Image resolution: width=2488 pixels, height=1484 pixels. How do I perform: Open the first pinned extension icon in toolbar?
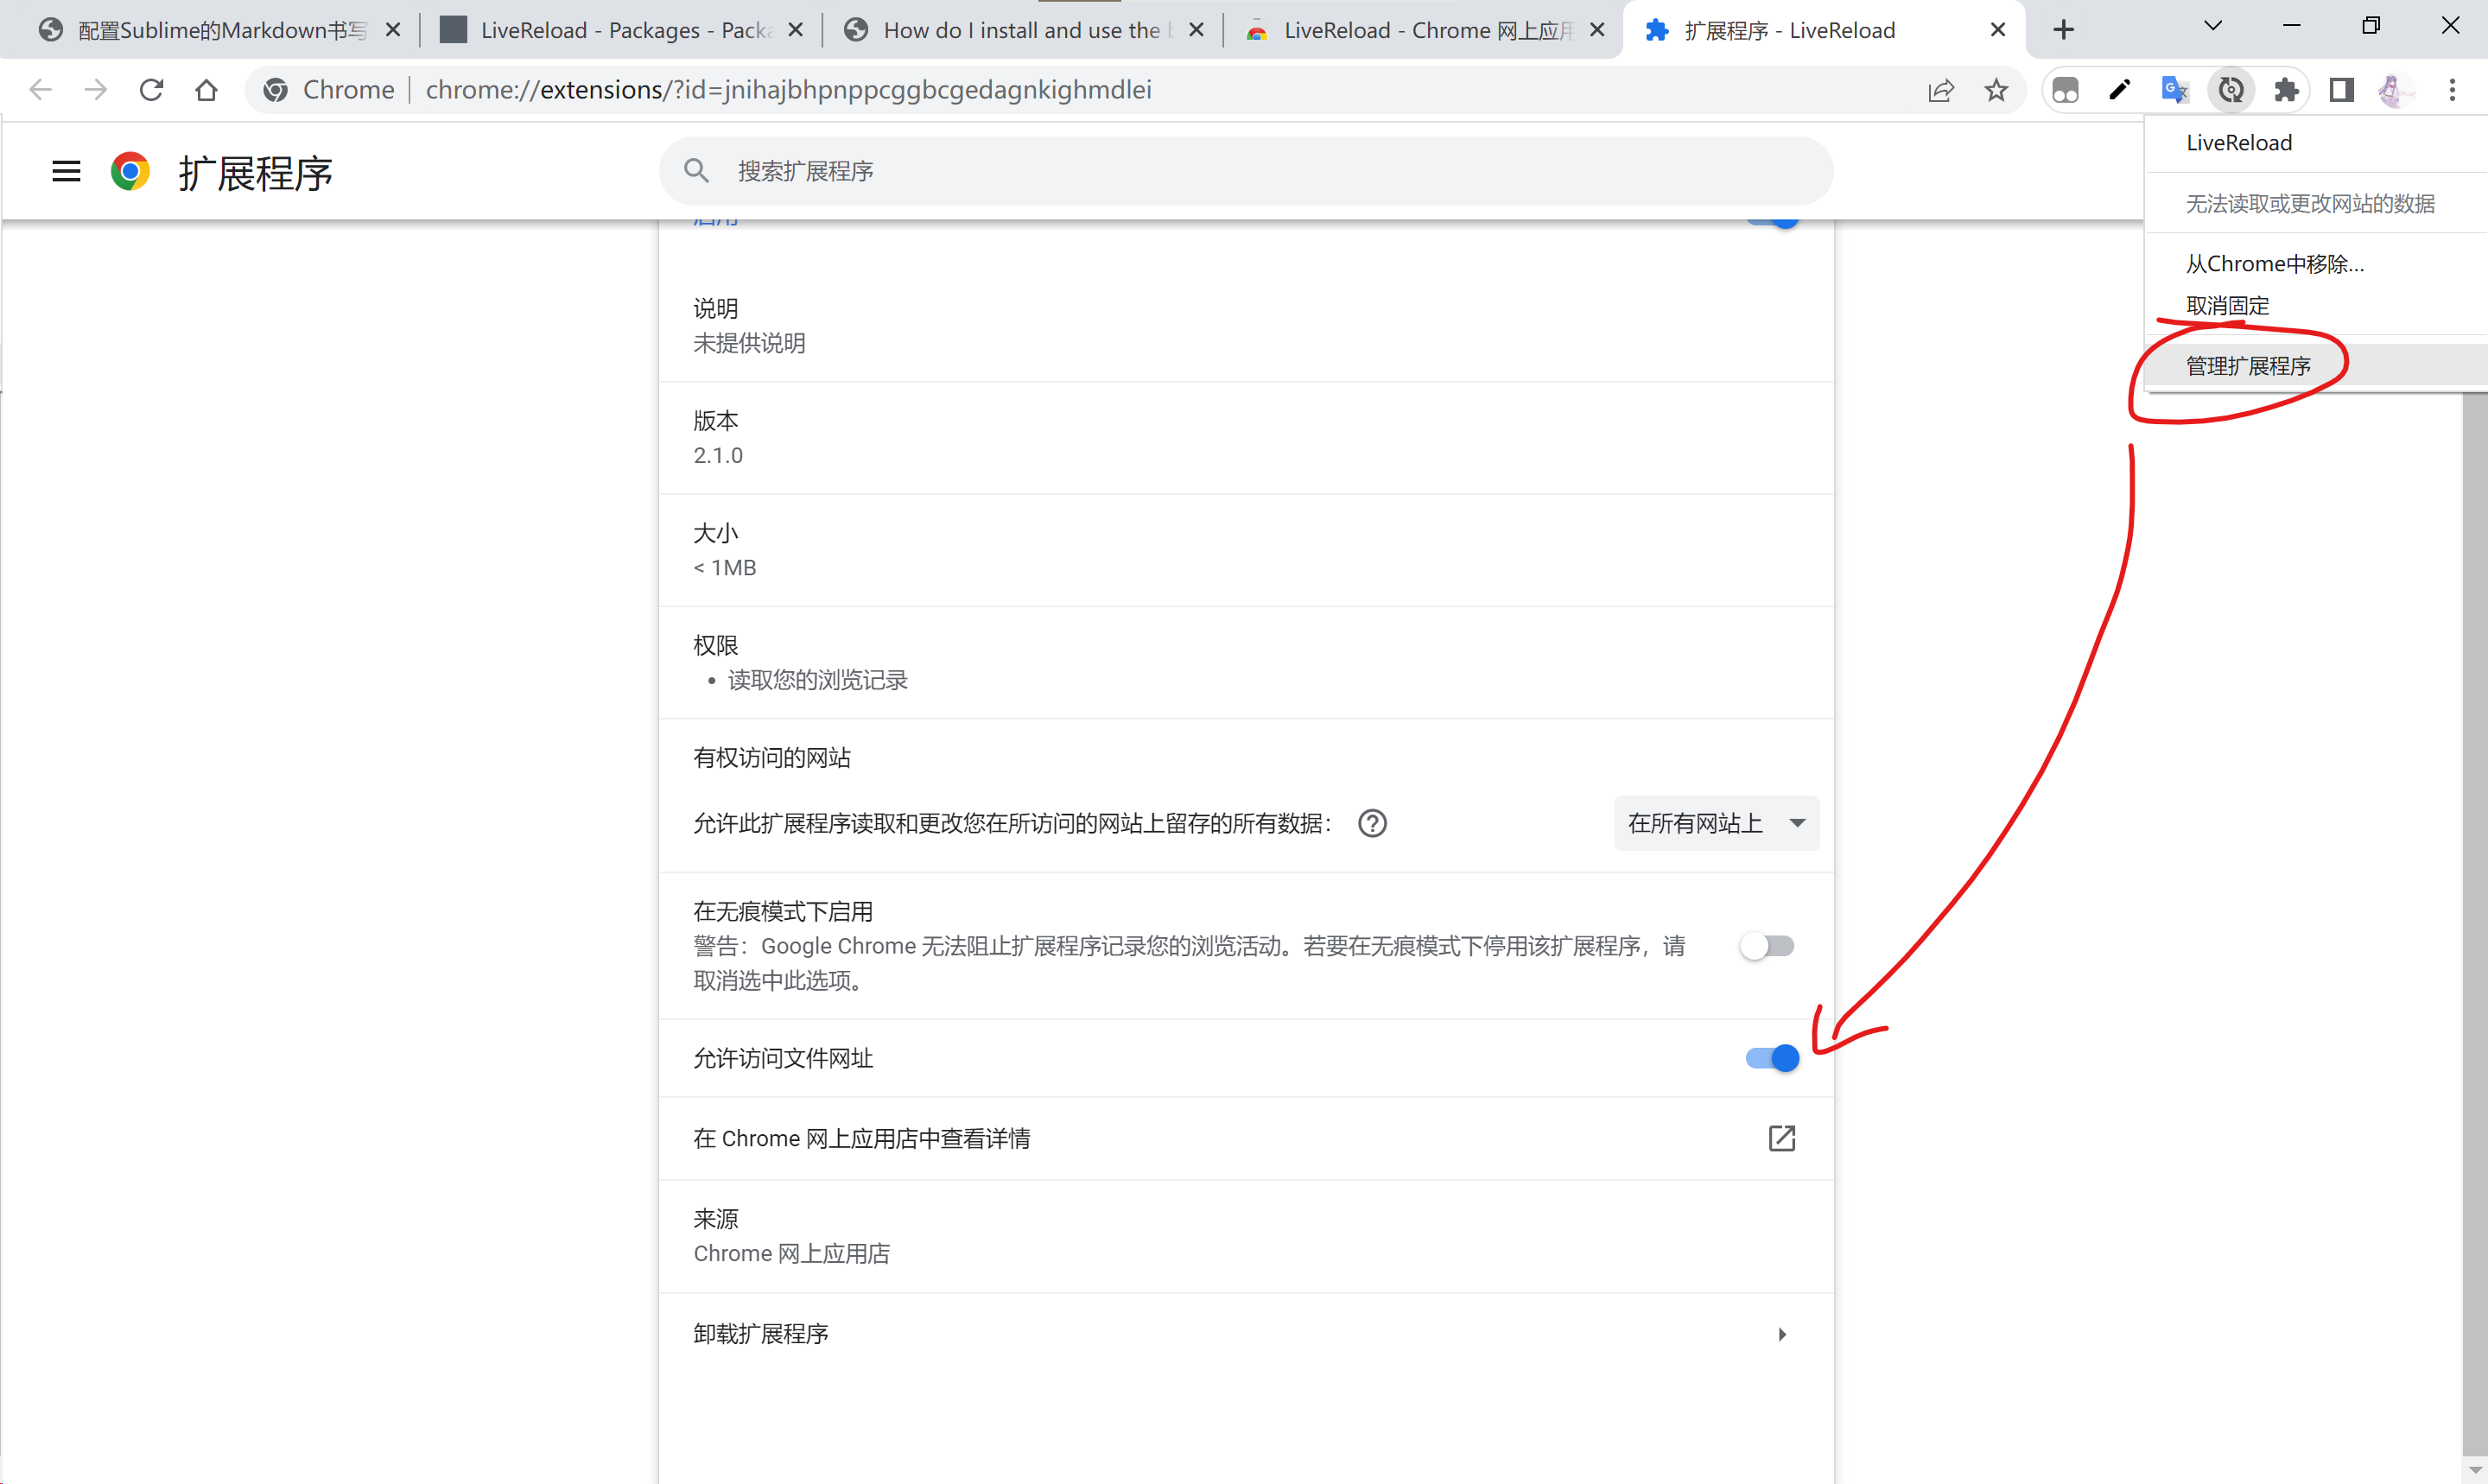click(2065, 90)
